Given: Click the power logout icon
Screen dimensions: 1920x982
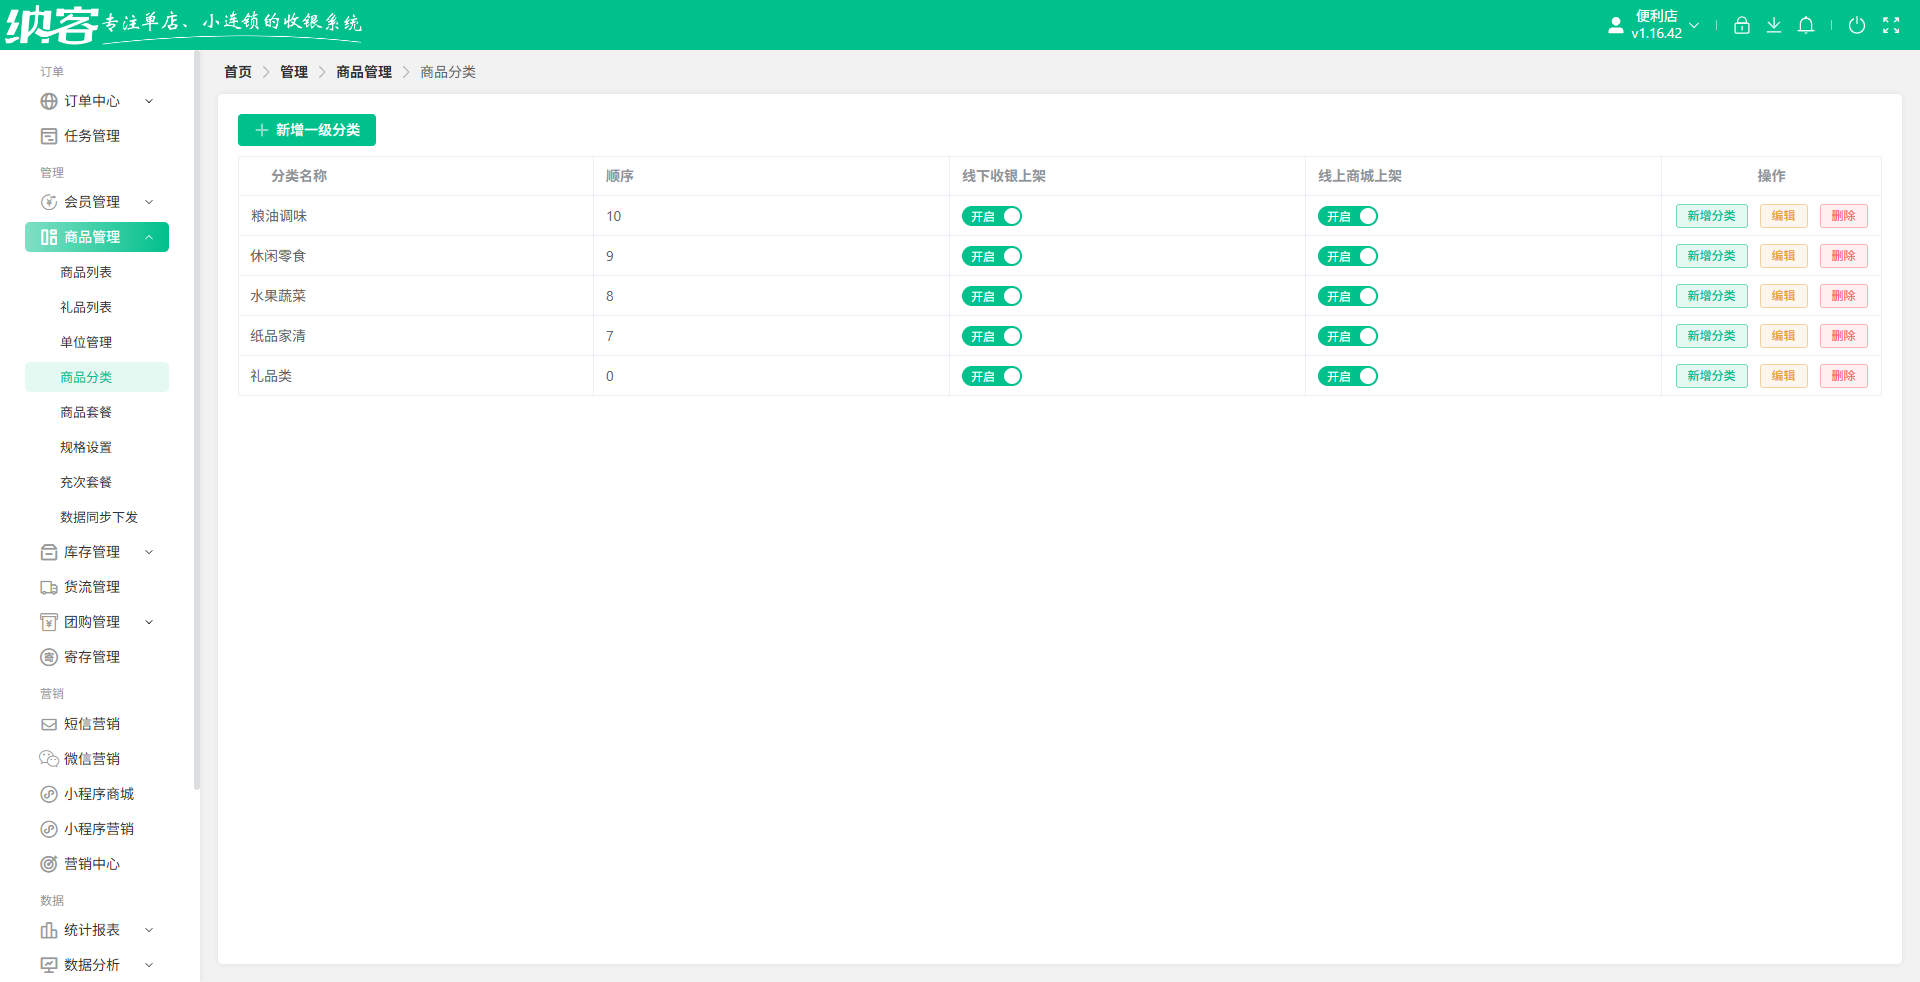Looking at the screenshot, I should tap(1857, 25).
